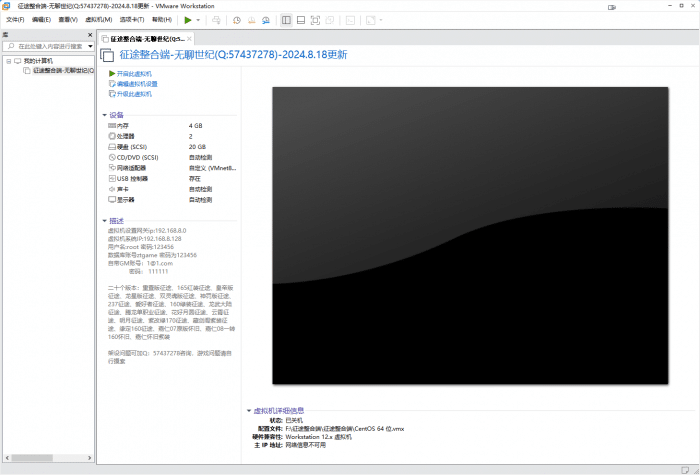Collapse the 我的计算机 tree node
The height and width of the screenshot is (475, 700).
[x=8, y=61]
